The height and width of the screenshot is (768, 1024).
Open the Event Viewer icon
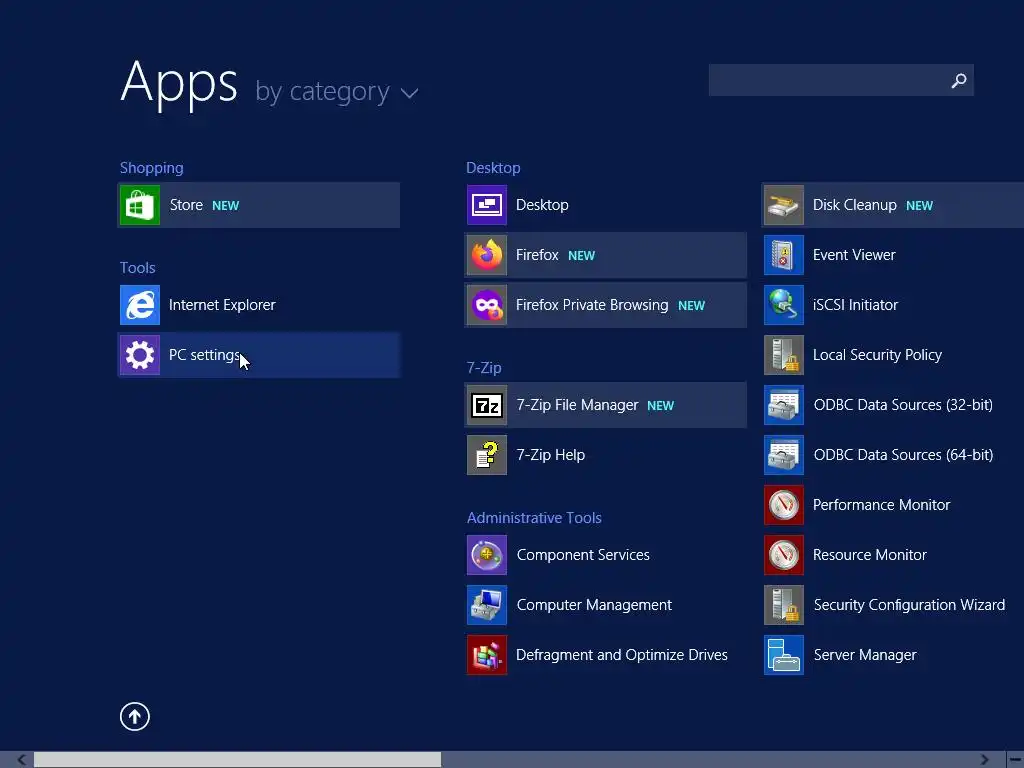pos(784,255)
